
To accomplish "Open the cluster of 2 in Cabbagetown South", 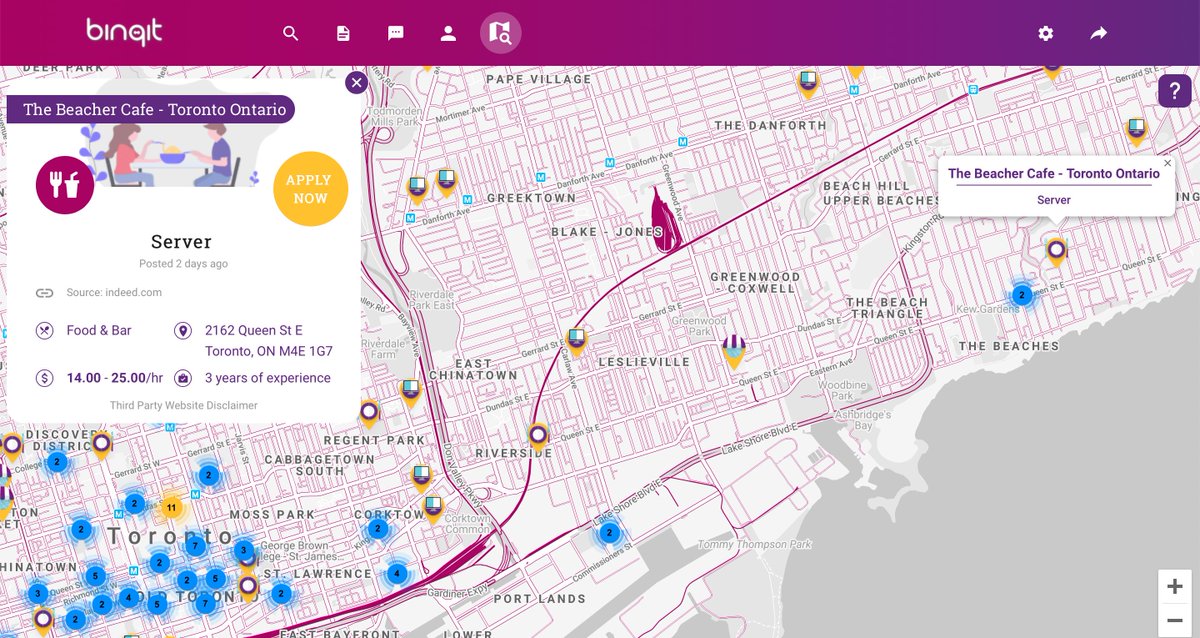I will click(208, 475).
